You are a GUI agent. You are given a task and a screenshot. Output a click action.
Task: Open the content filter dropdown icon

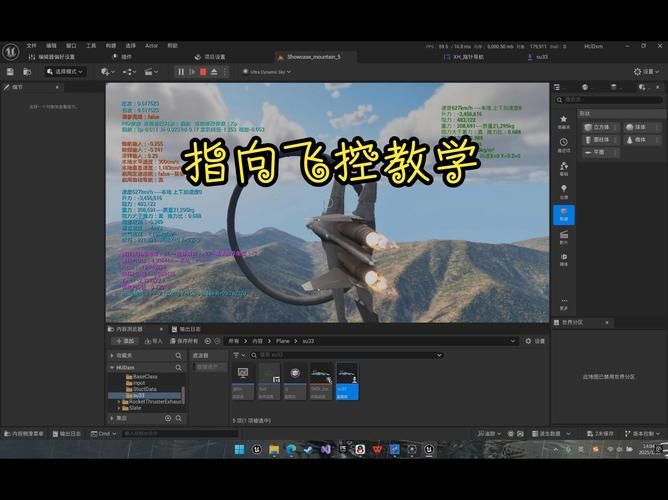[x=239, y=355]
